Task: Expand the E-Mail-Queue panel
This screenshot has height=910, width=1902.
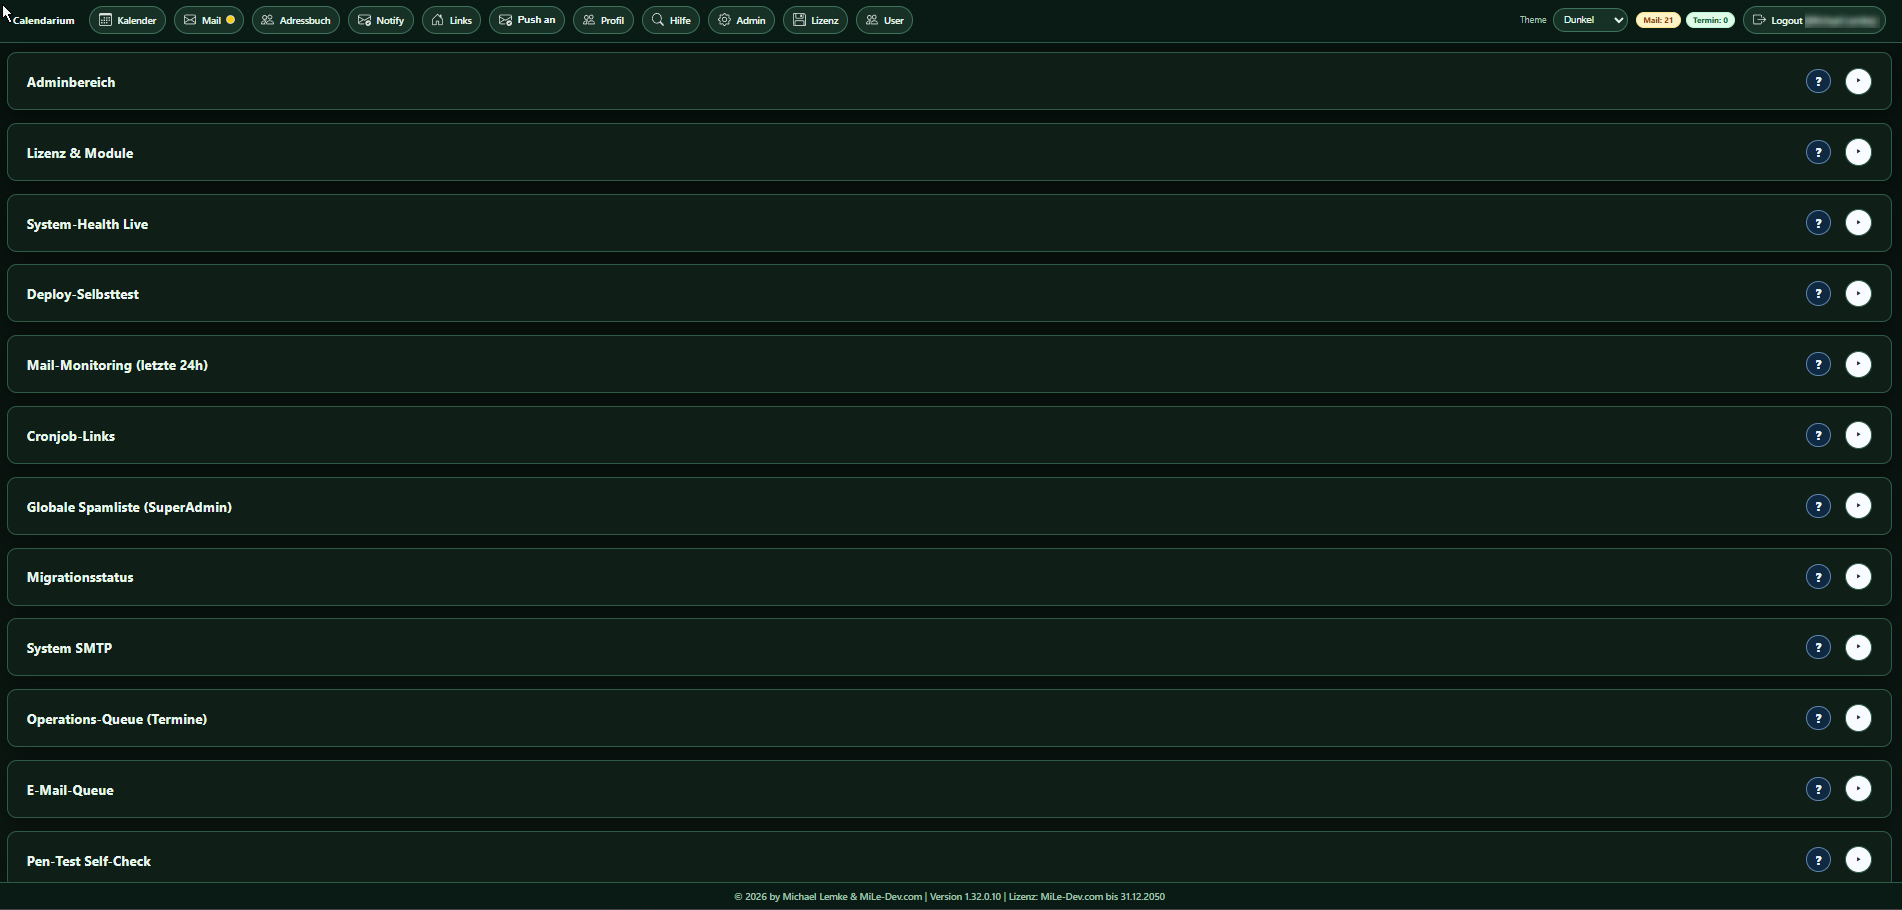Action: pyautogui.click(x=1858, y=789)
